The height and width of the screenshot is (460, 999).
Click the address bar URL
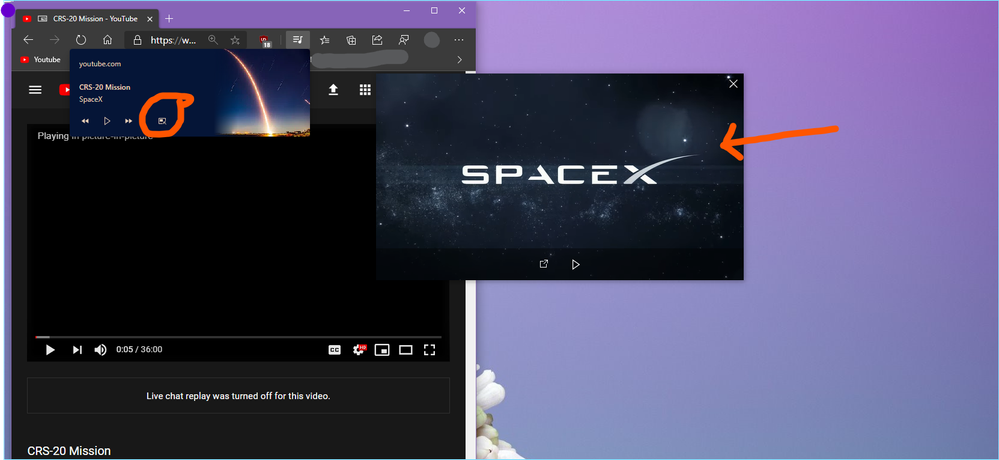[173, 40]
